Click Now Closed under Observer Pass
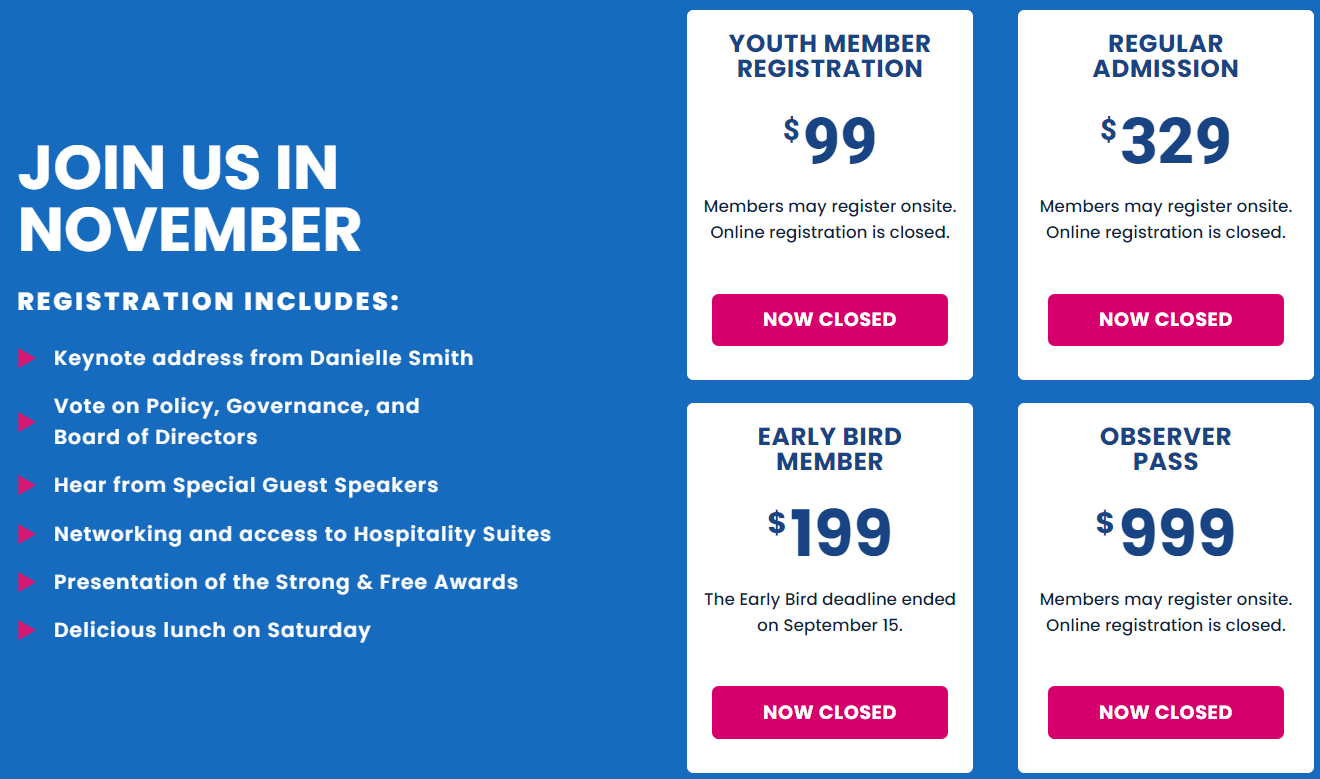This screenshot has width=1320, height=779. 1166,713
